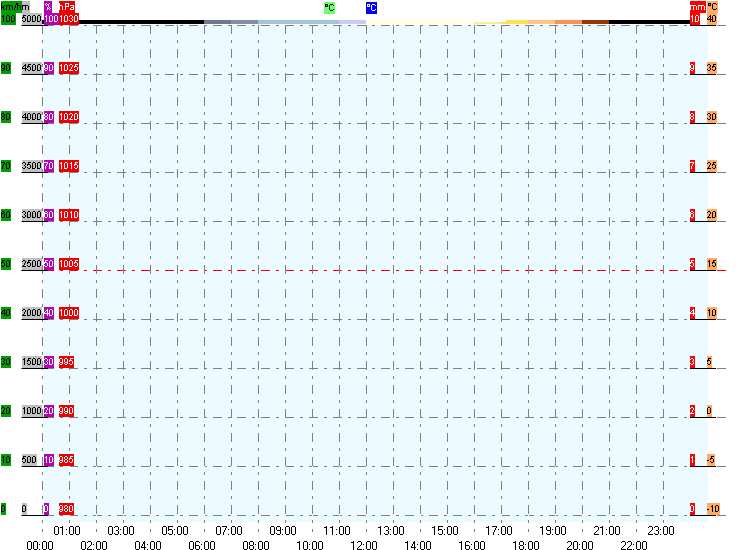Click the grey 1000 altitude label
The image size is (750, 550).
(x=32, y=411)
